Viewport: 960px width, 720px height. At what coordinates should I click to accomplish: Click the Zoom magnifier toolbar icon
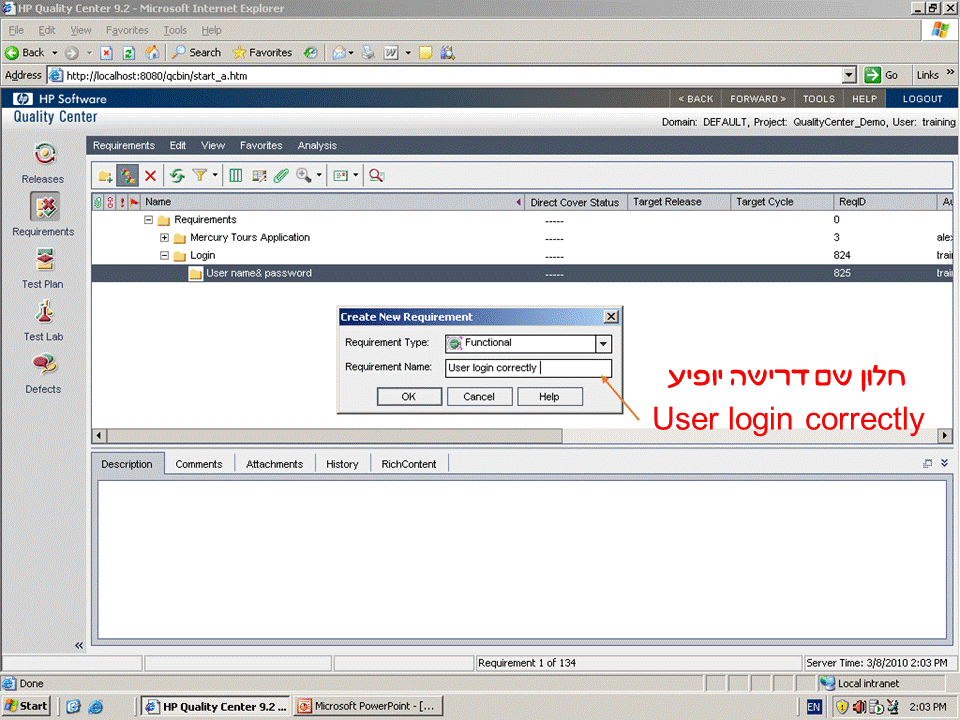(303, 176)
